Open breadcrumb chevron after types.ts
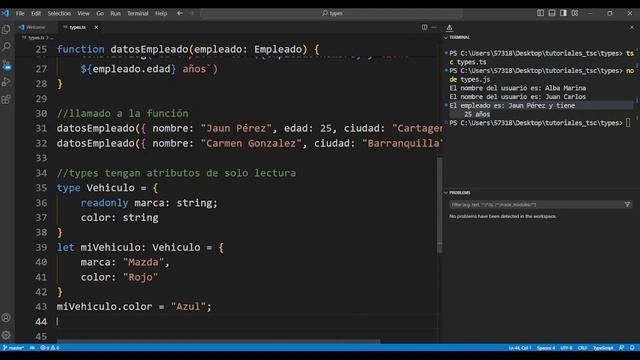640x360 pixels. (x=47, y=38)
